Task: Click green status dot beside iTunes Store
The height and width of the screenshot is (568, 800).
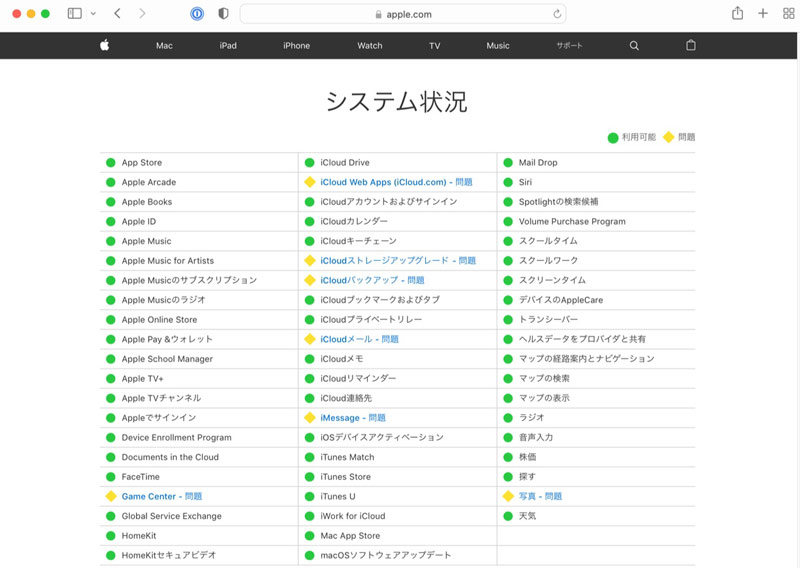Action: click(x=309, y=477)
